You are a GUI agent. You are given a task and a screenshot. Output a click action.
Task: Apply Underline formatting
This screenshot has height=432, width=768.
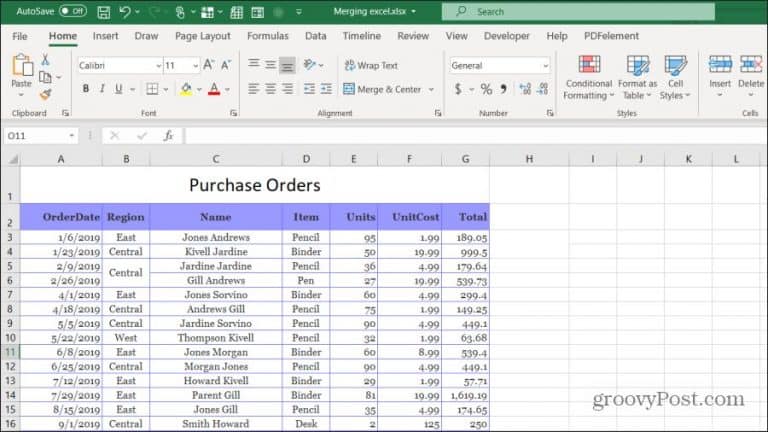(118, 89)
